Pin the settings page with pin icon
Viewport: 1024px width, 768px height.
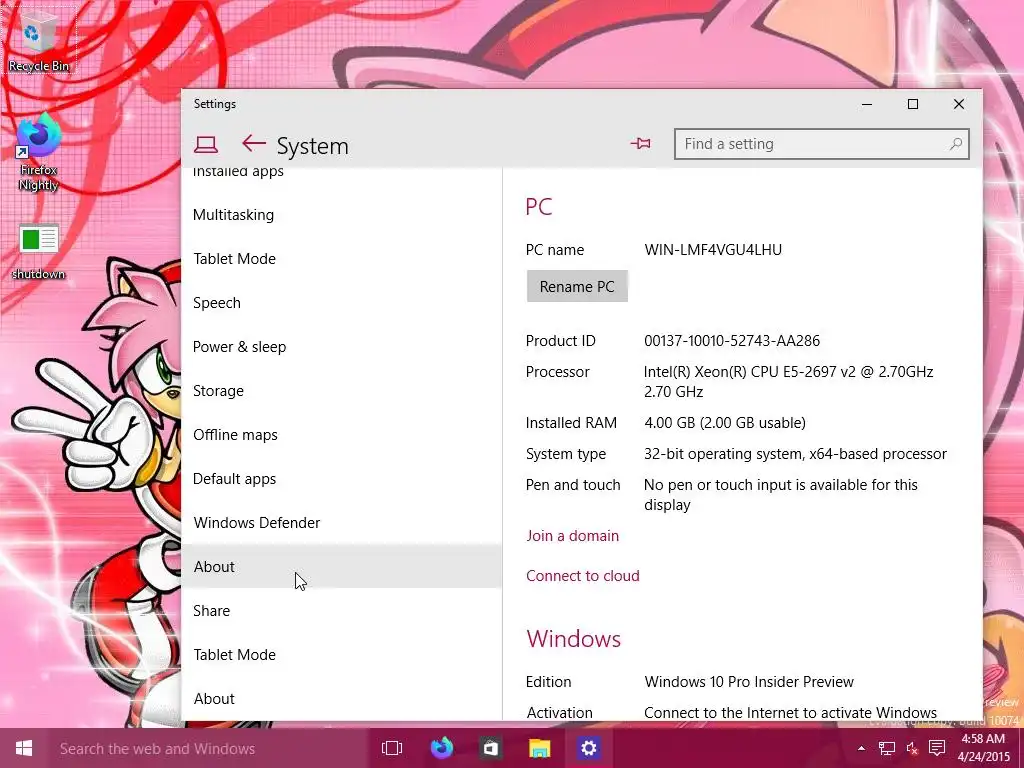point(641,144)
